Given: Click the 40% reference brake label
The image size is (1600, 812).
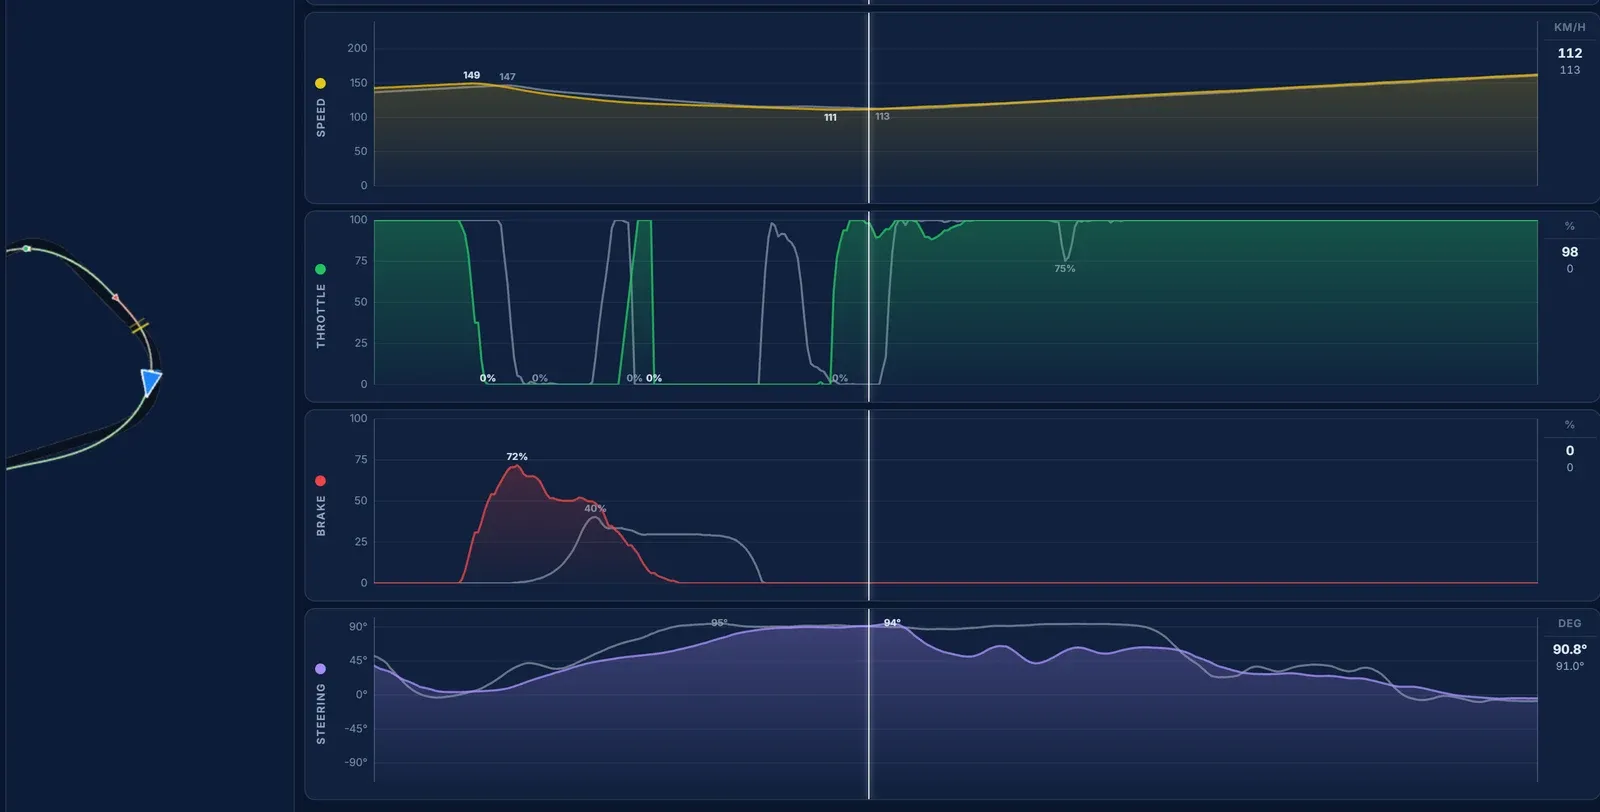Looking at the screenshot, I should click(595, 508).
